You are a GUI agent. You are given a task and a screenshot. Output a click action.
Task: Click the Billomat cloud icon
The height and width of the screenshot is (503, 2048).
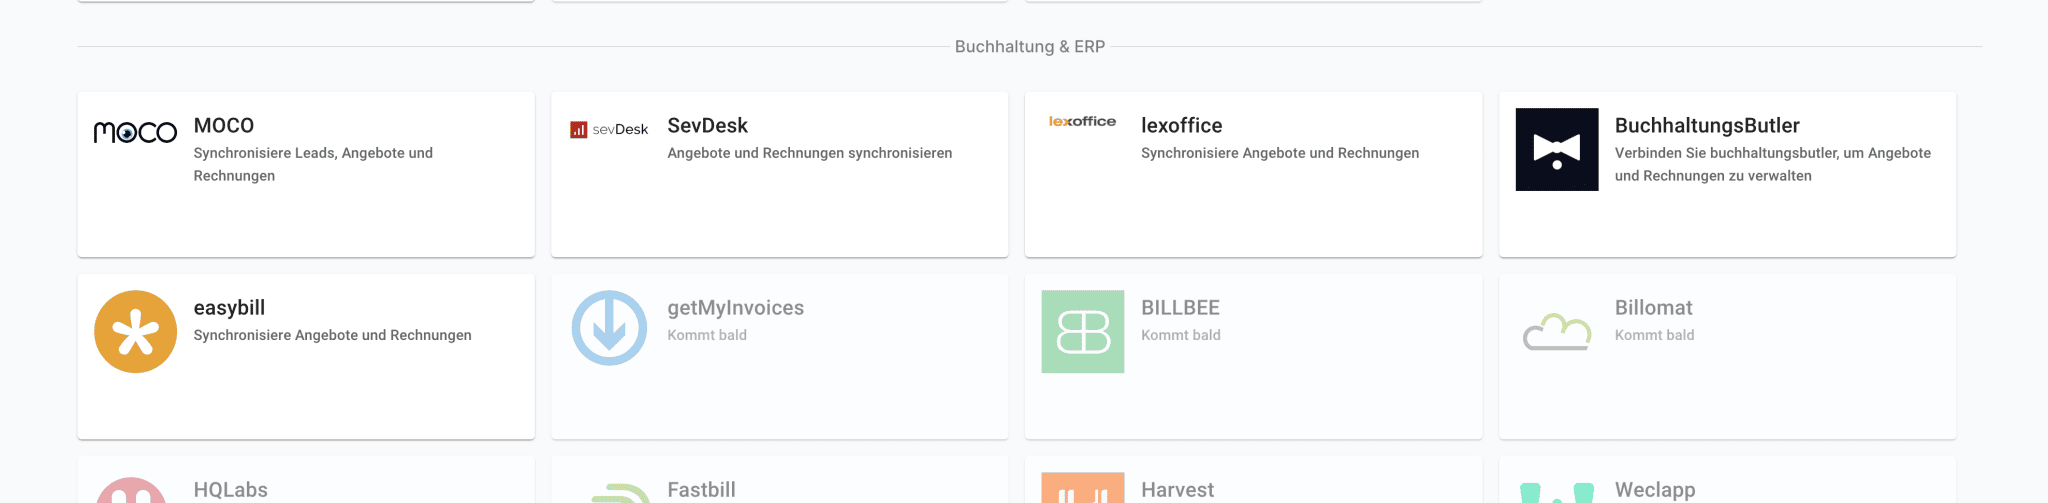1556,332
